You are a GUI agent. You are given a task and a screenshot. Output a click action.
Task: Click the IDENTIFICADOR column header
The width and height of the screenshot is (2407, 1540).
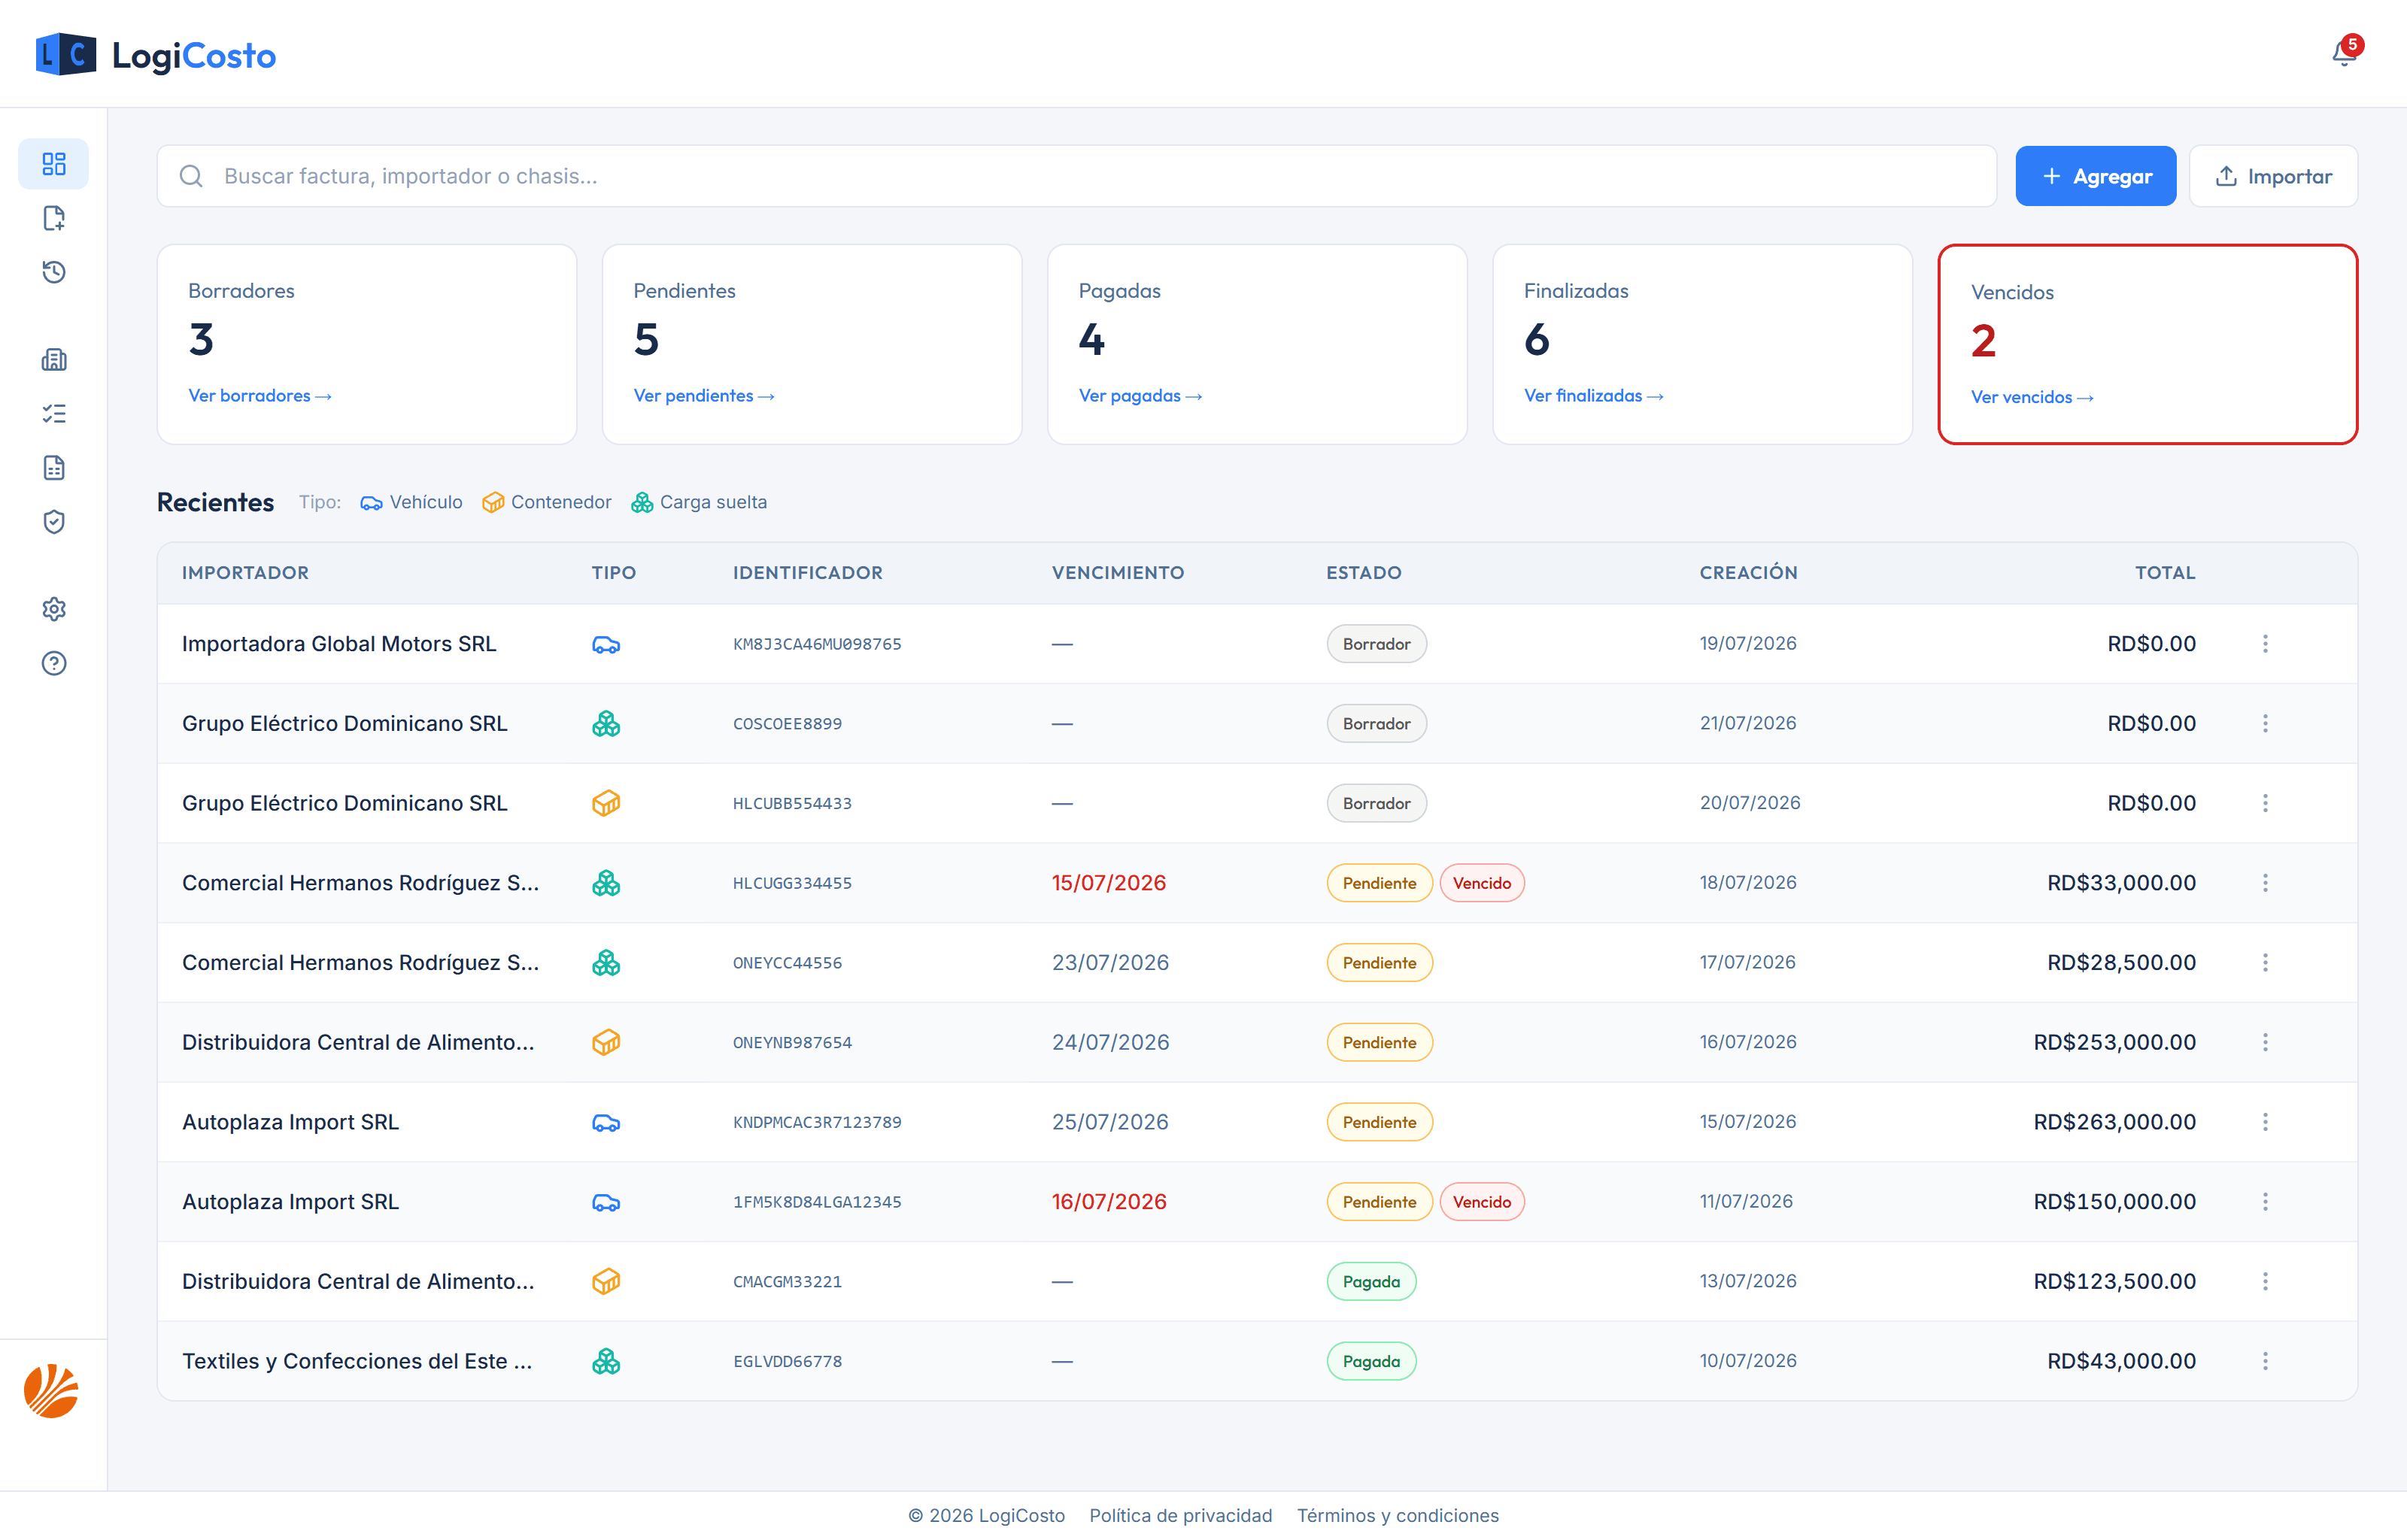tap(807, 573)
